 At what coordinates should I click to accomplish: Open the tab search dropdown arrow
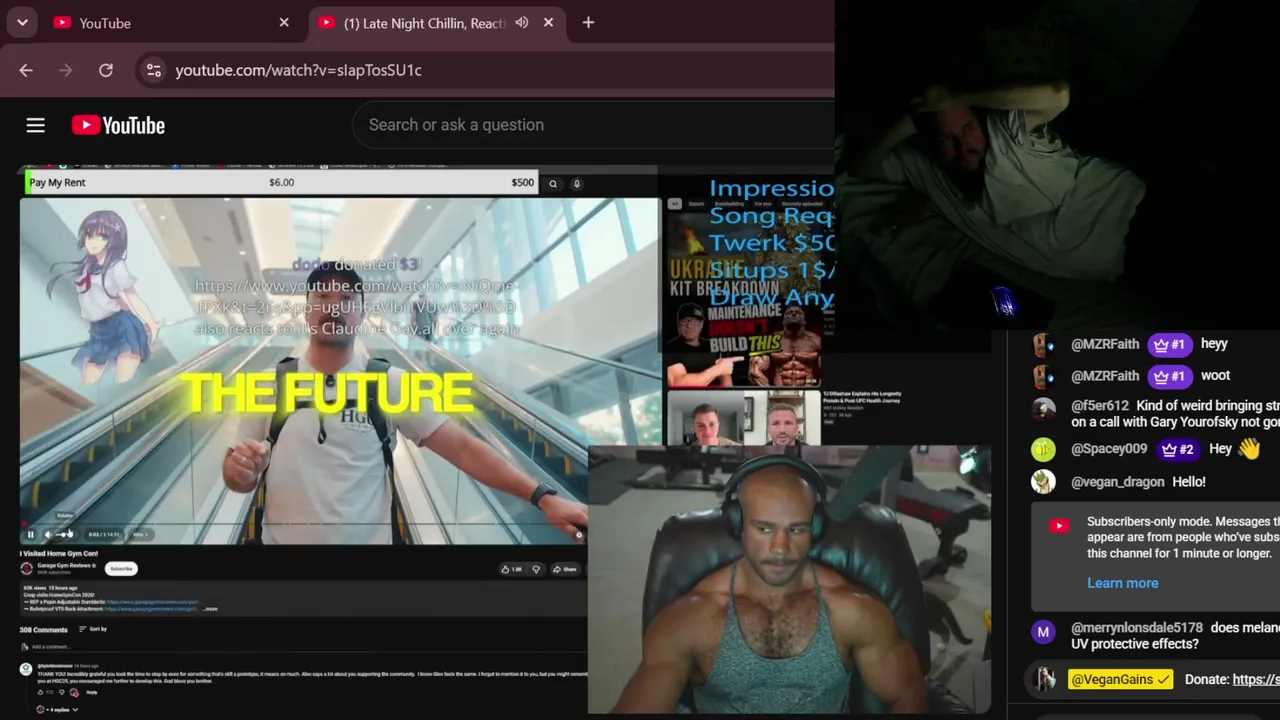click(x=22, y=23)
